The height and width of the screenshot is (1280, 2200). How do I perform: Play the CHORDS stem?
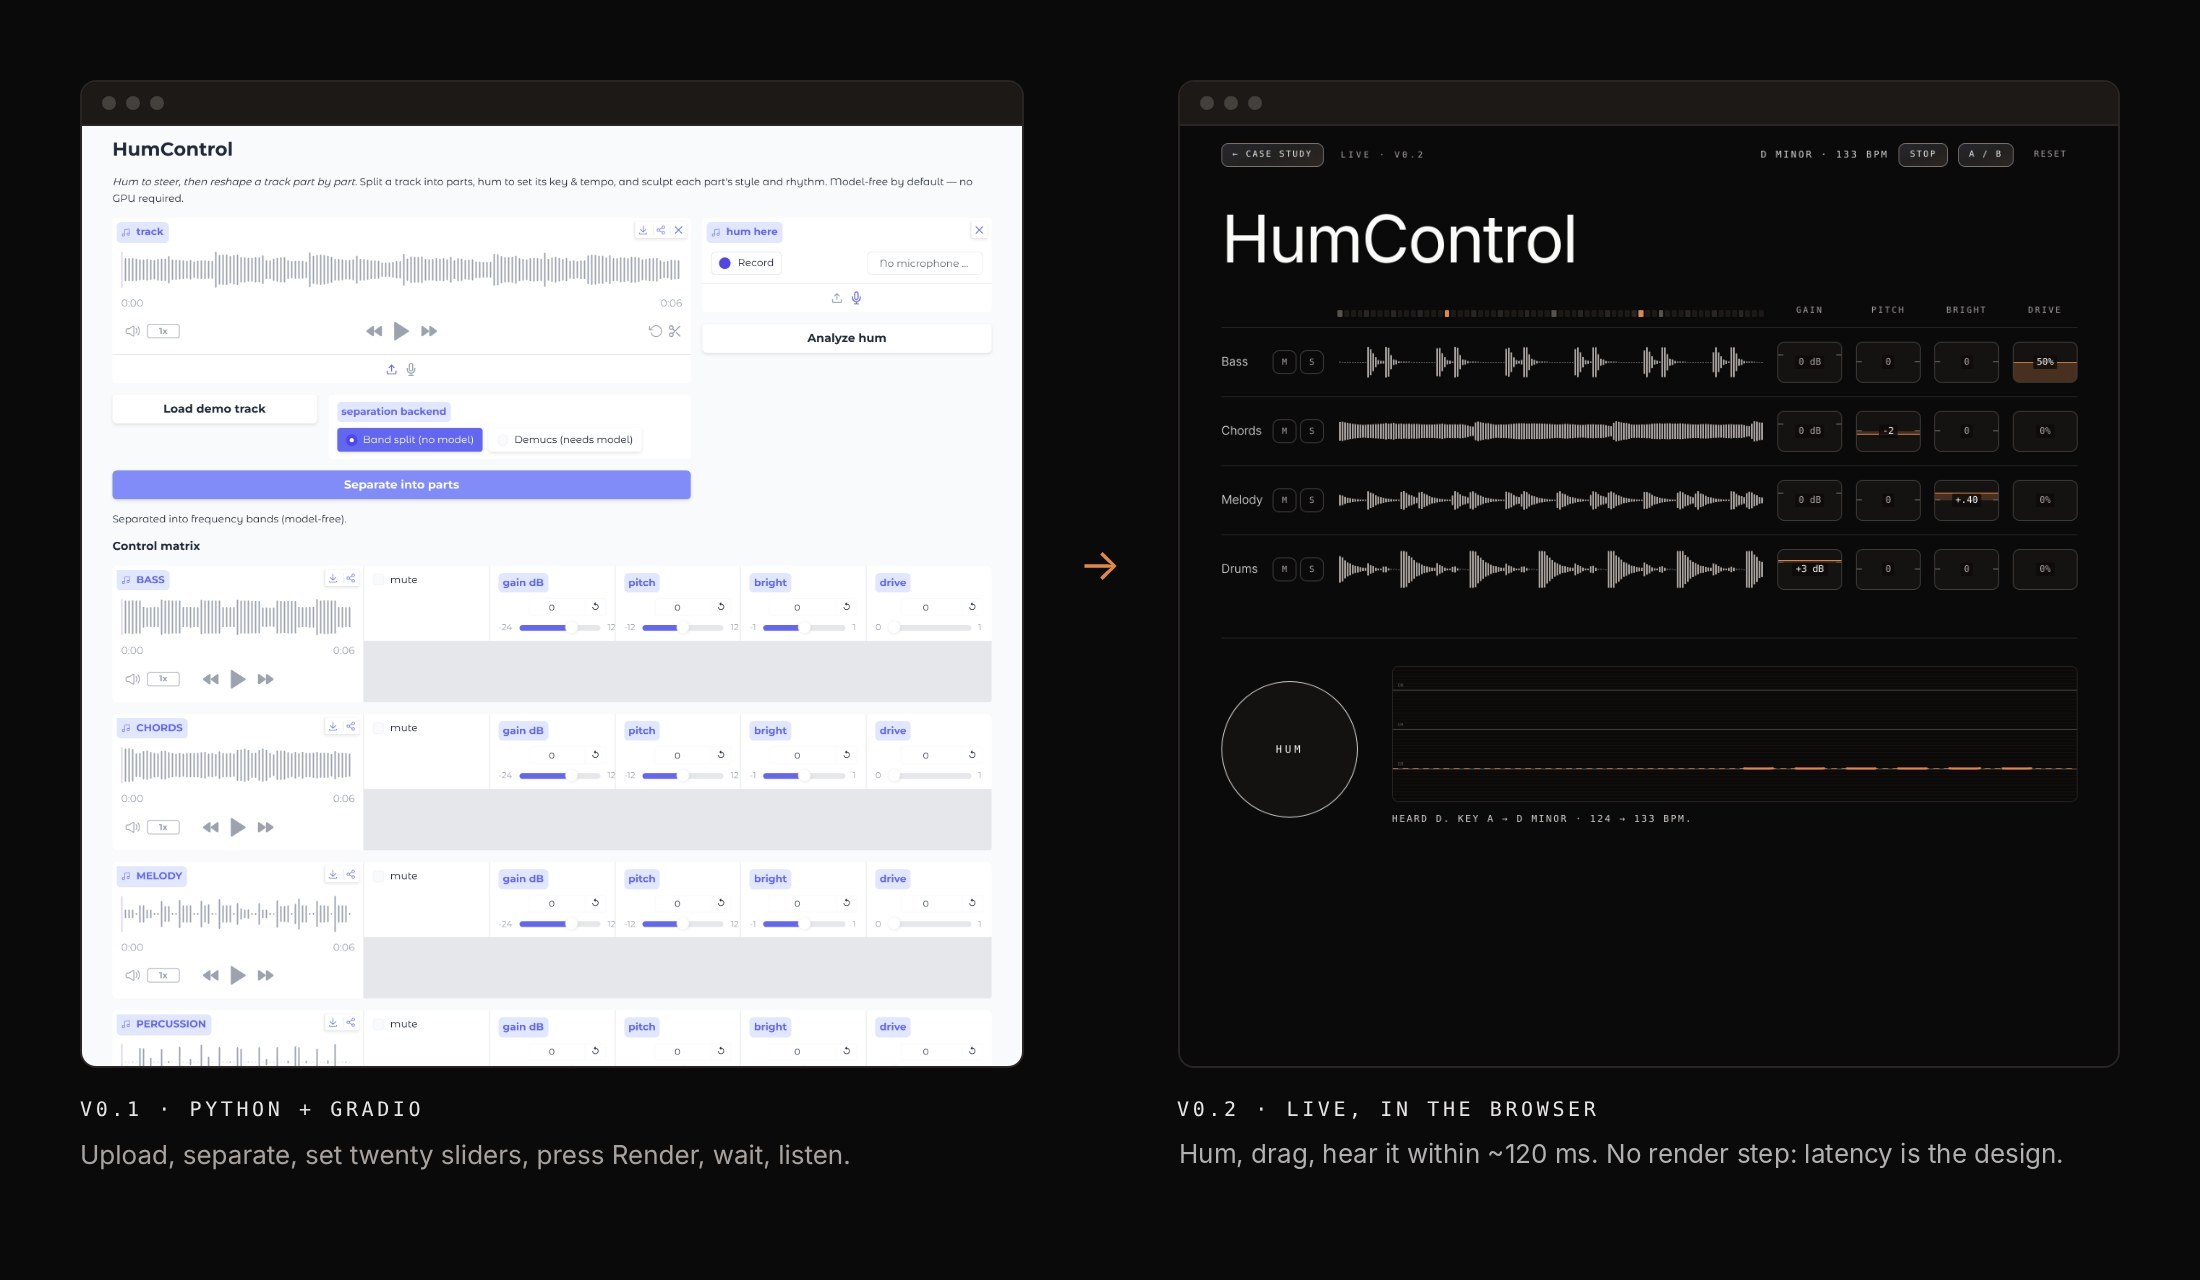click(x=238, y=827)
